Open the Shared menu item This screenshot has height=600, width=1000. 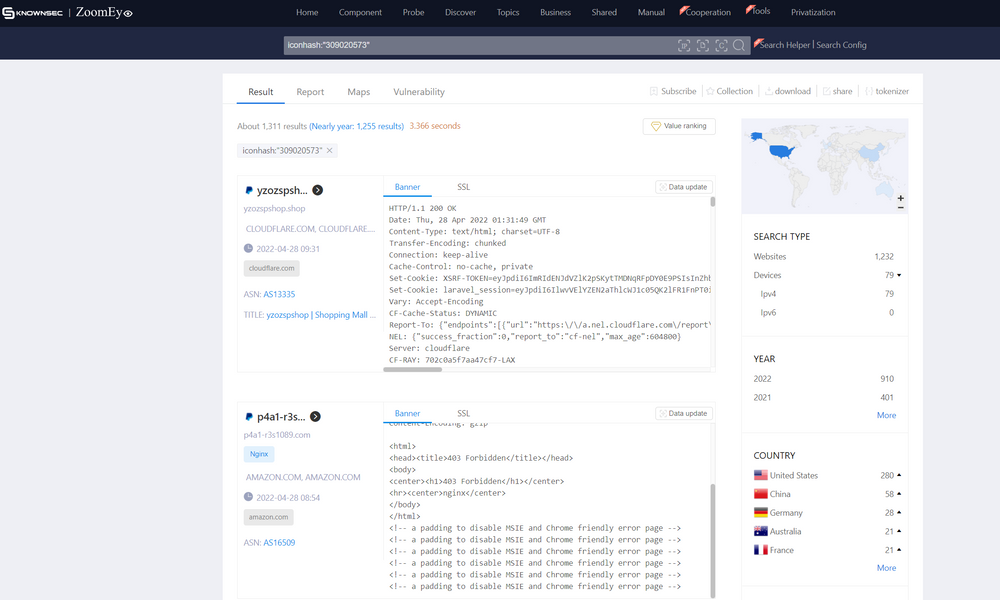[x=604, y=12]
